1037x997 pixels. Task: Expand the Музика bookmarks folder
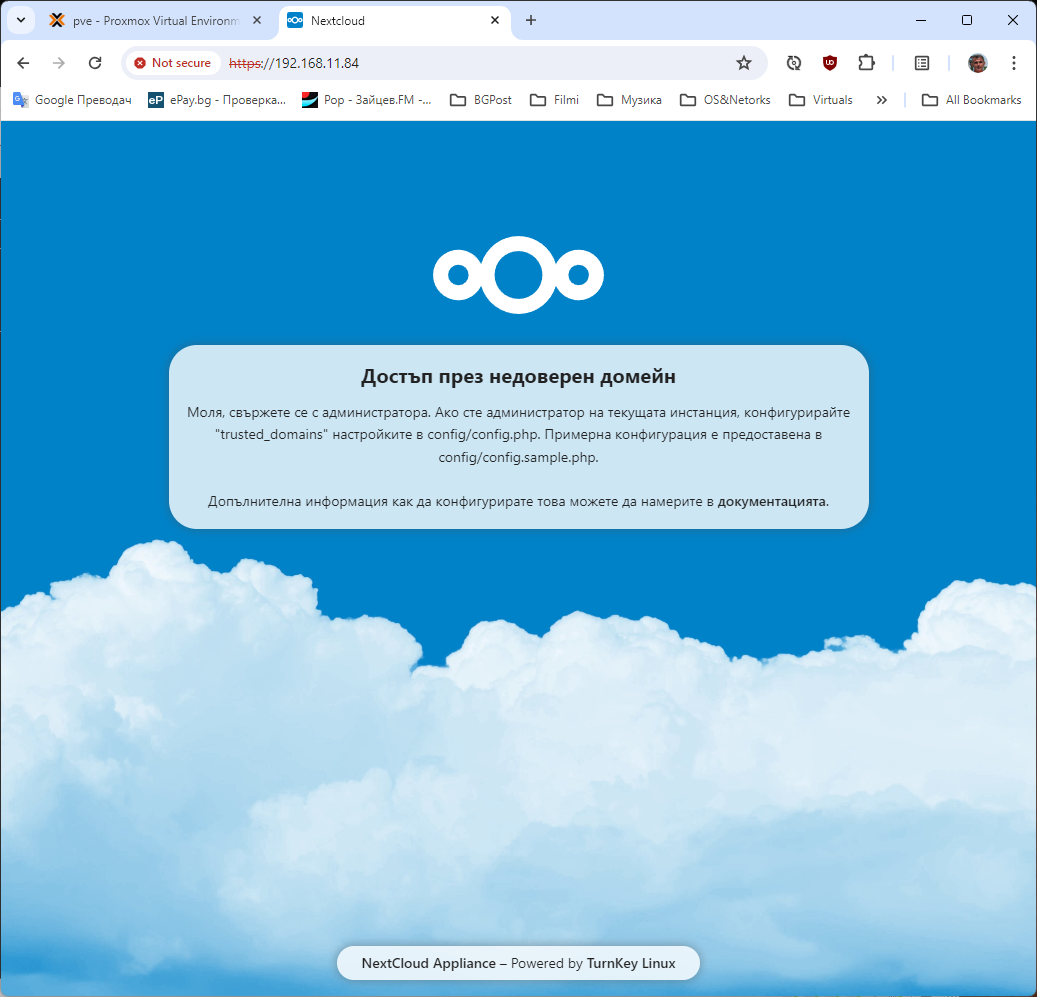click(x=629, y=100)
